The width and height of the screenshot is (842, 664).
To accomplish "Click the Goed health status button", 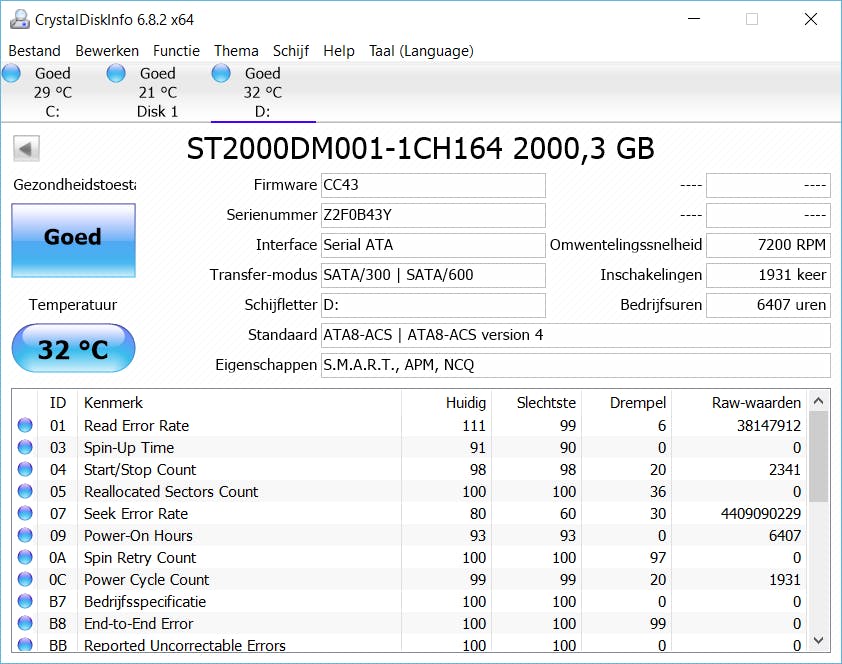I will point(72,241).
